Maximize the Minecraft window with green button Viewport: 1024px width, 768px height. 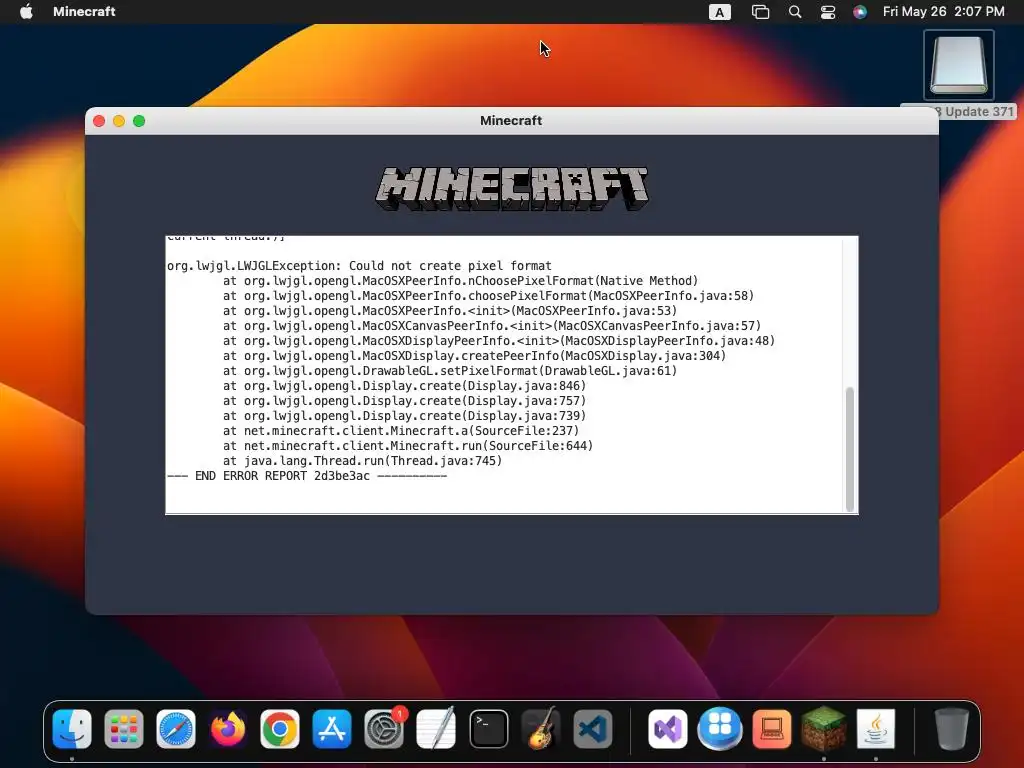click(x=139, y=121)
